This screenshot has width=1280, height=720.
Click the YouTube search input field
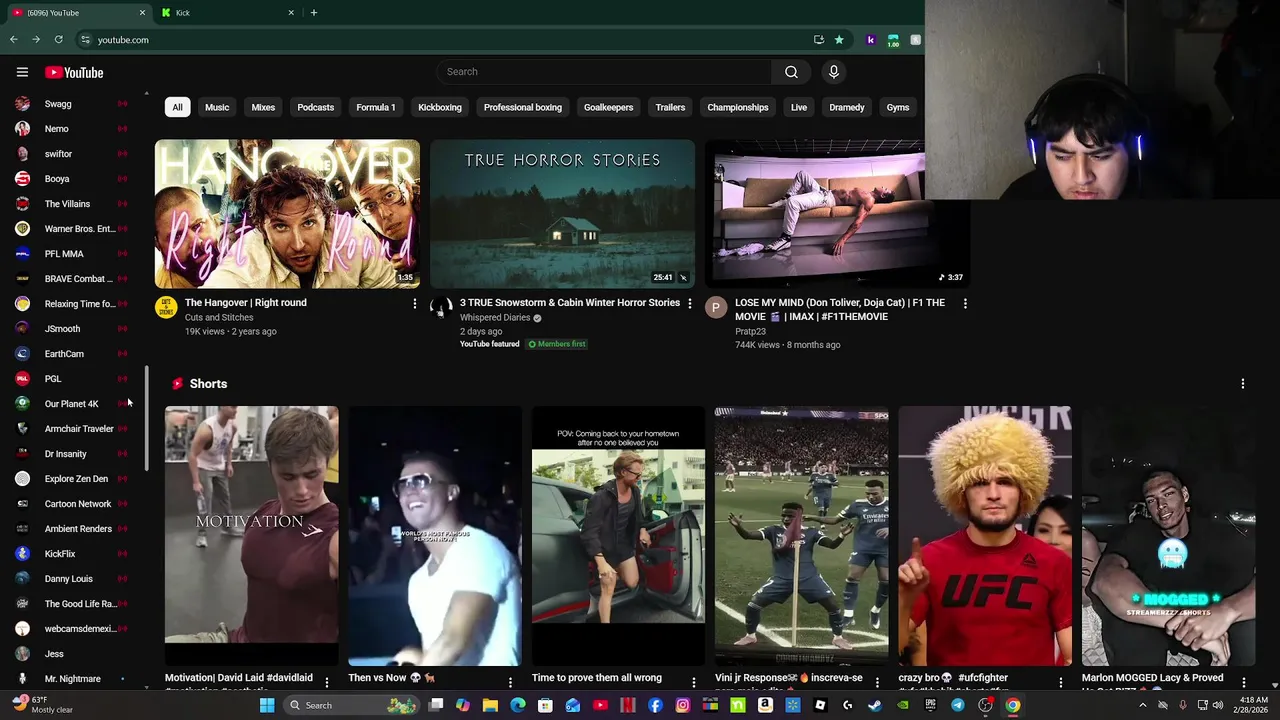603,72
